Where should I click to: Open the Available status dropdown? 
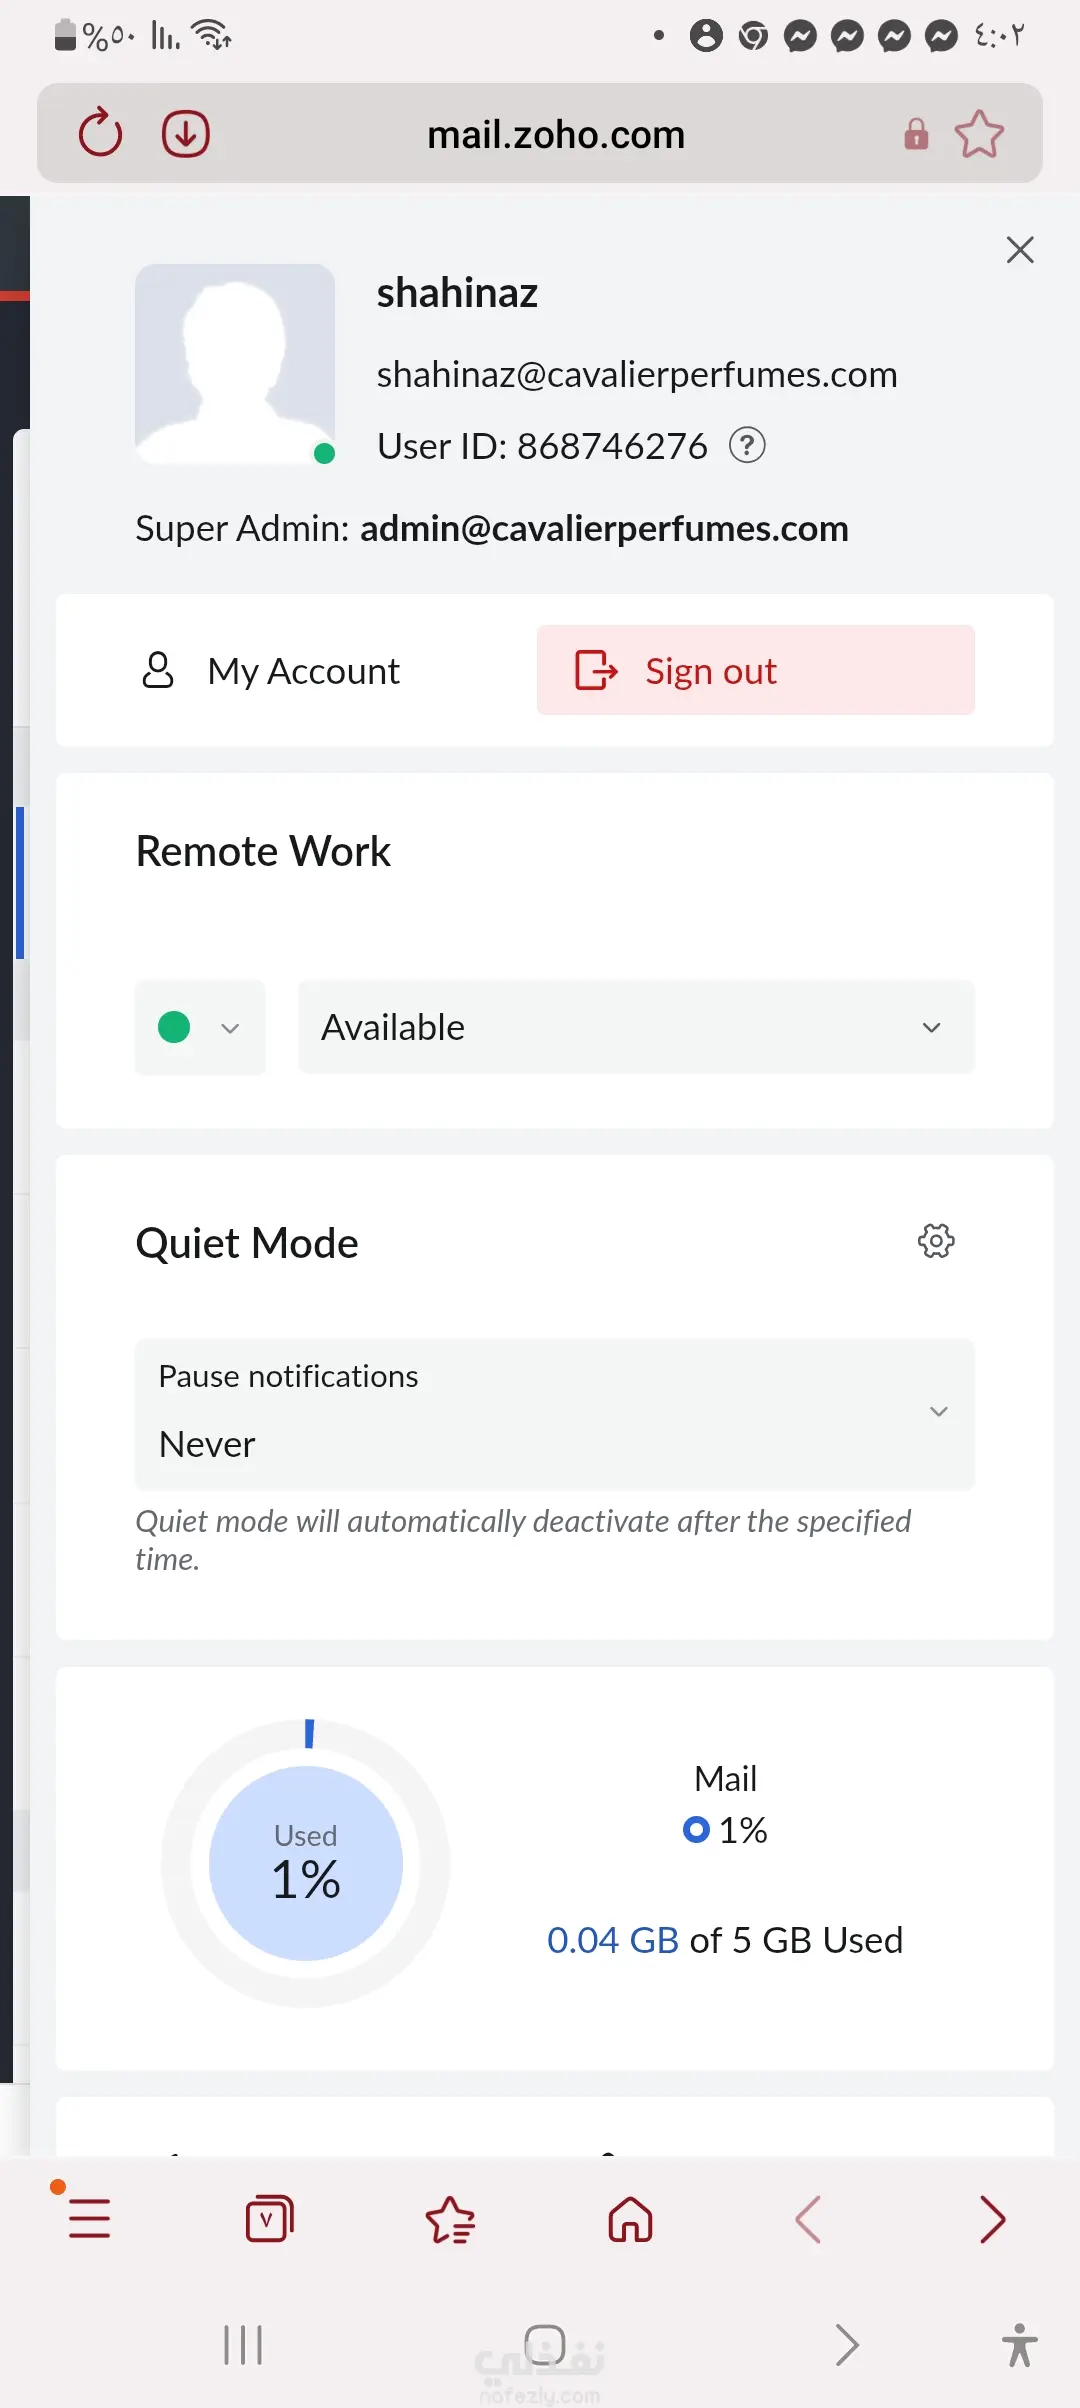point(636,1027)
